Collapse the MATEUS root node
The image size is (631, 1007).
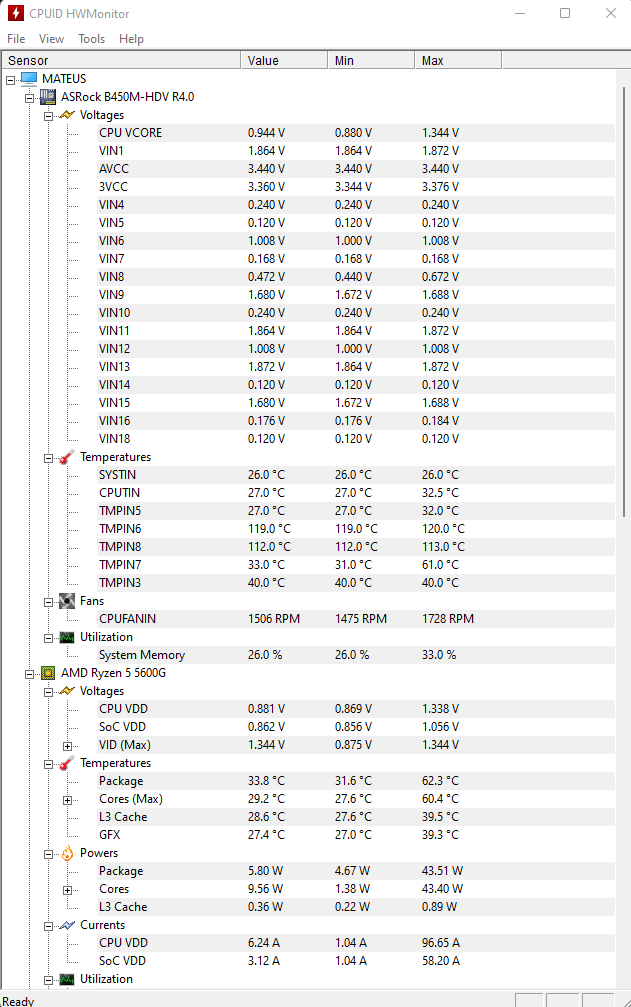tap(11, 80)
